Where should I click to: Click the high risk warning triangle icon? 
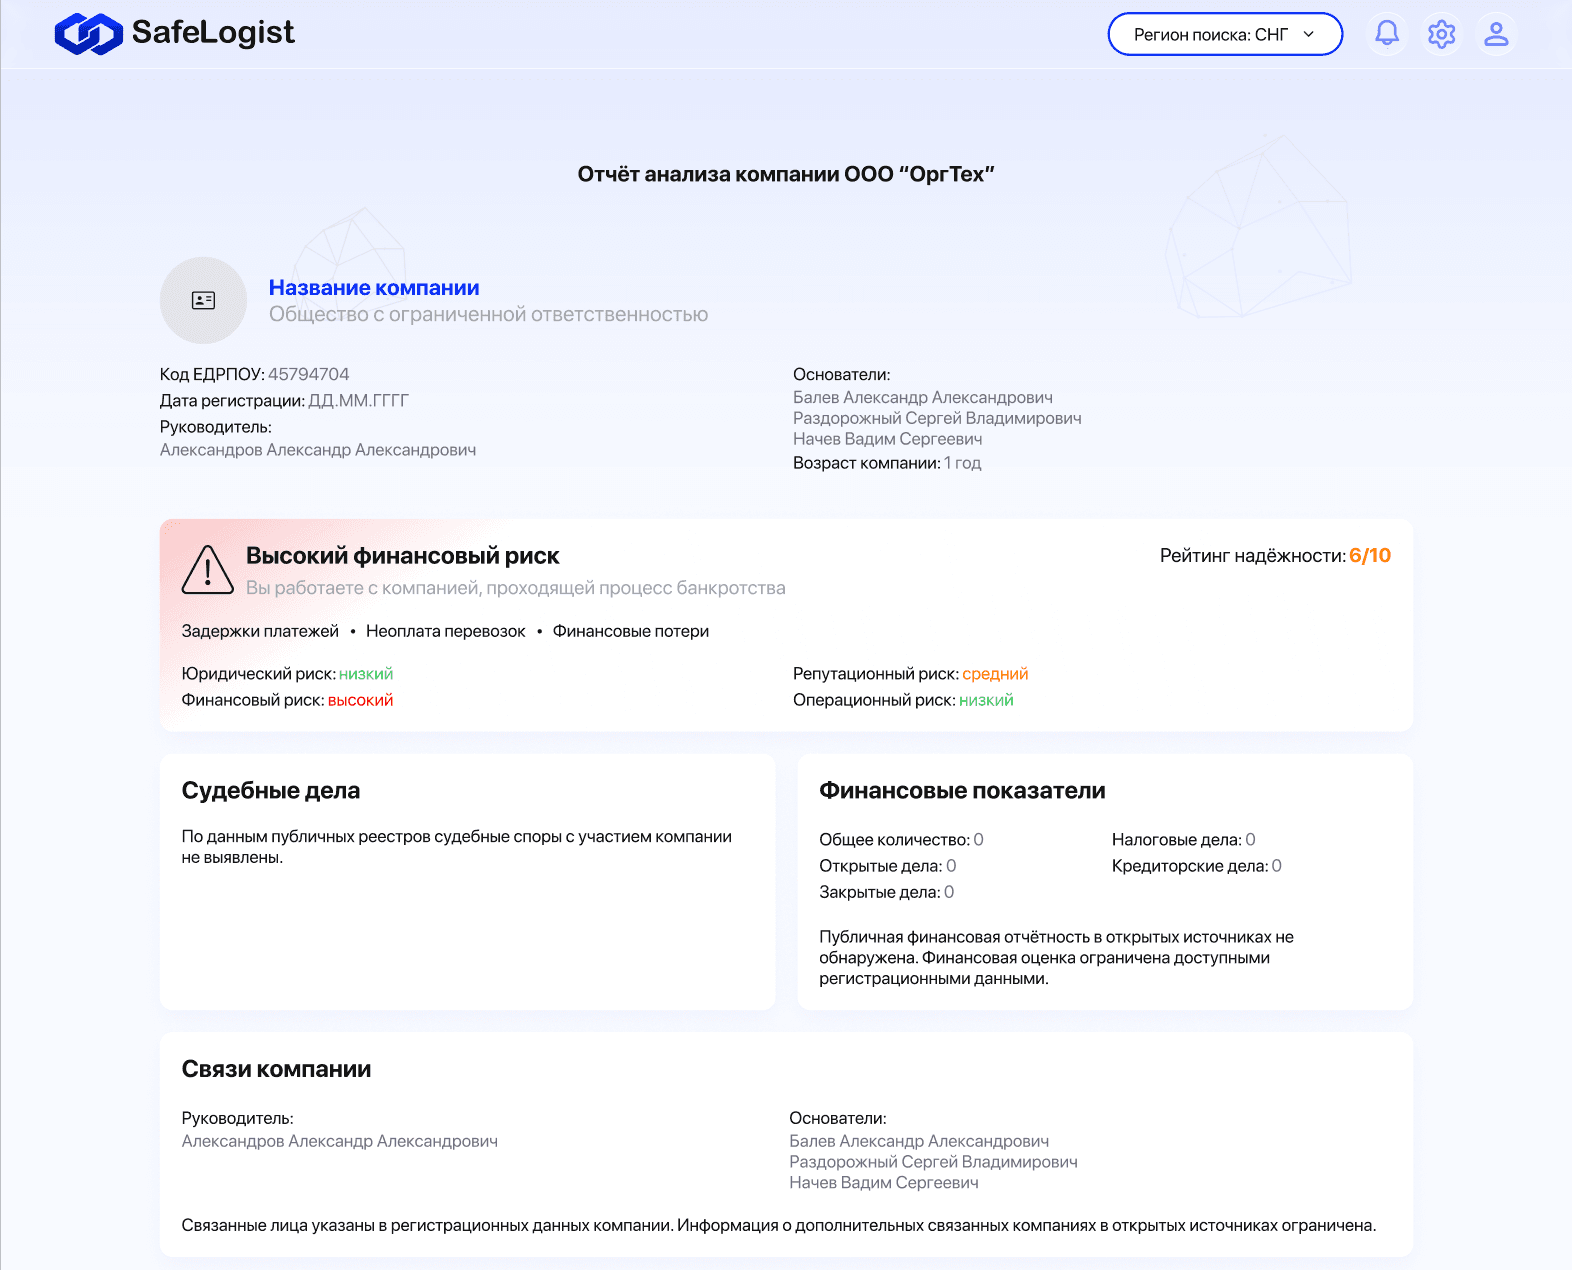(x=207, y=569)
